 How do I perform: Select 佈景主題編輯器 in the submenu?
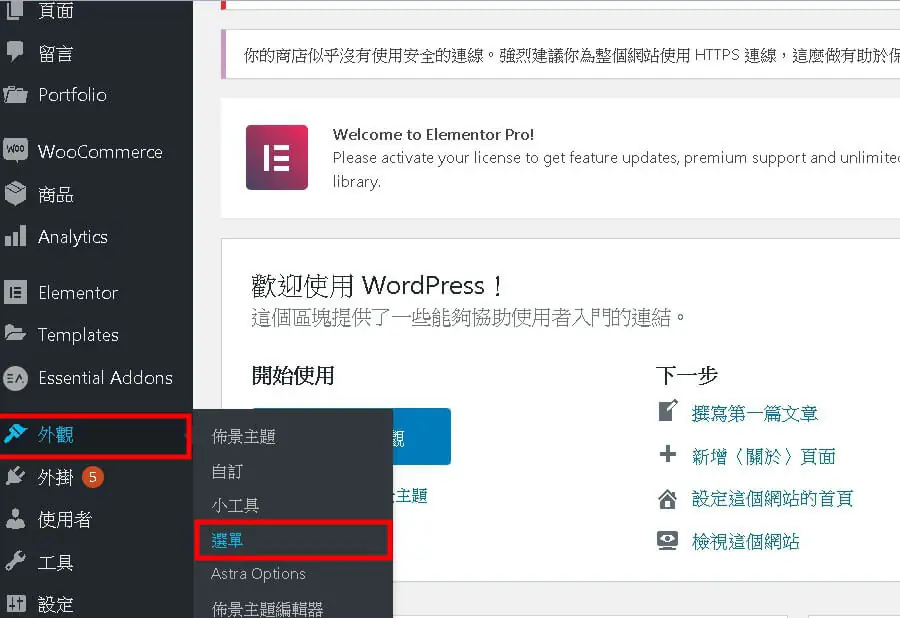point(293,607)
